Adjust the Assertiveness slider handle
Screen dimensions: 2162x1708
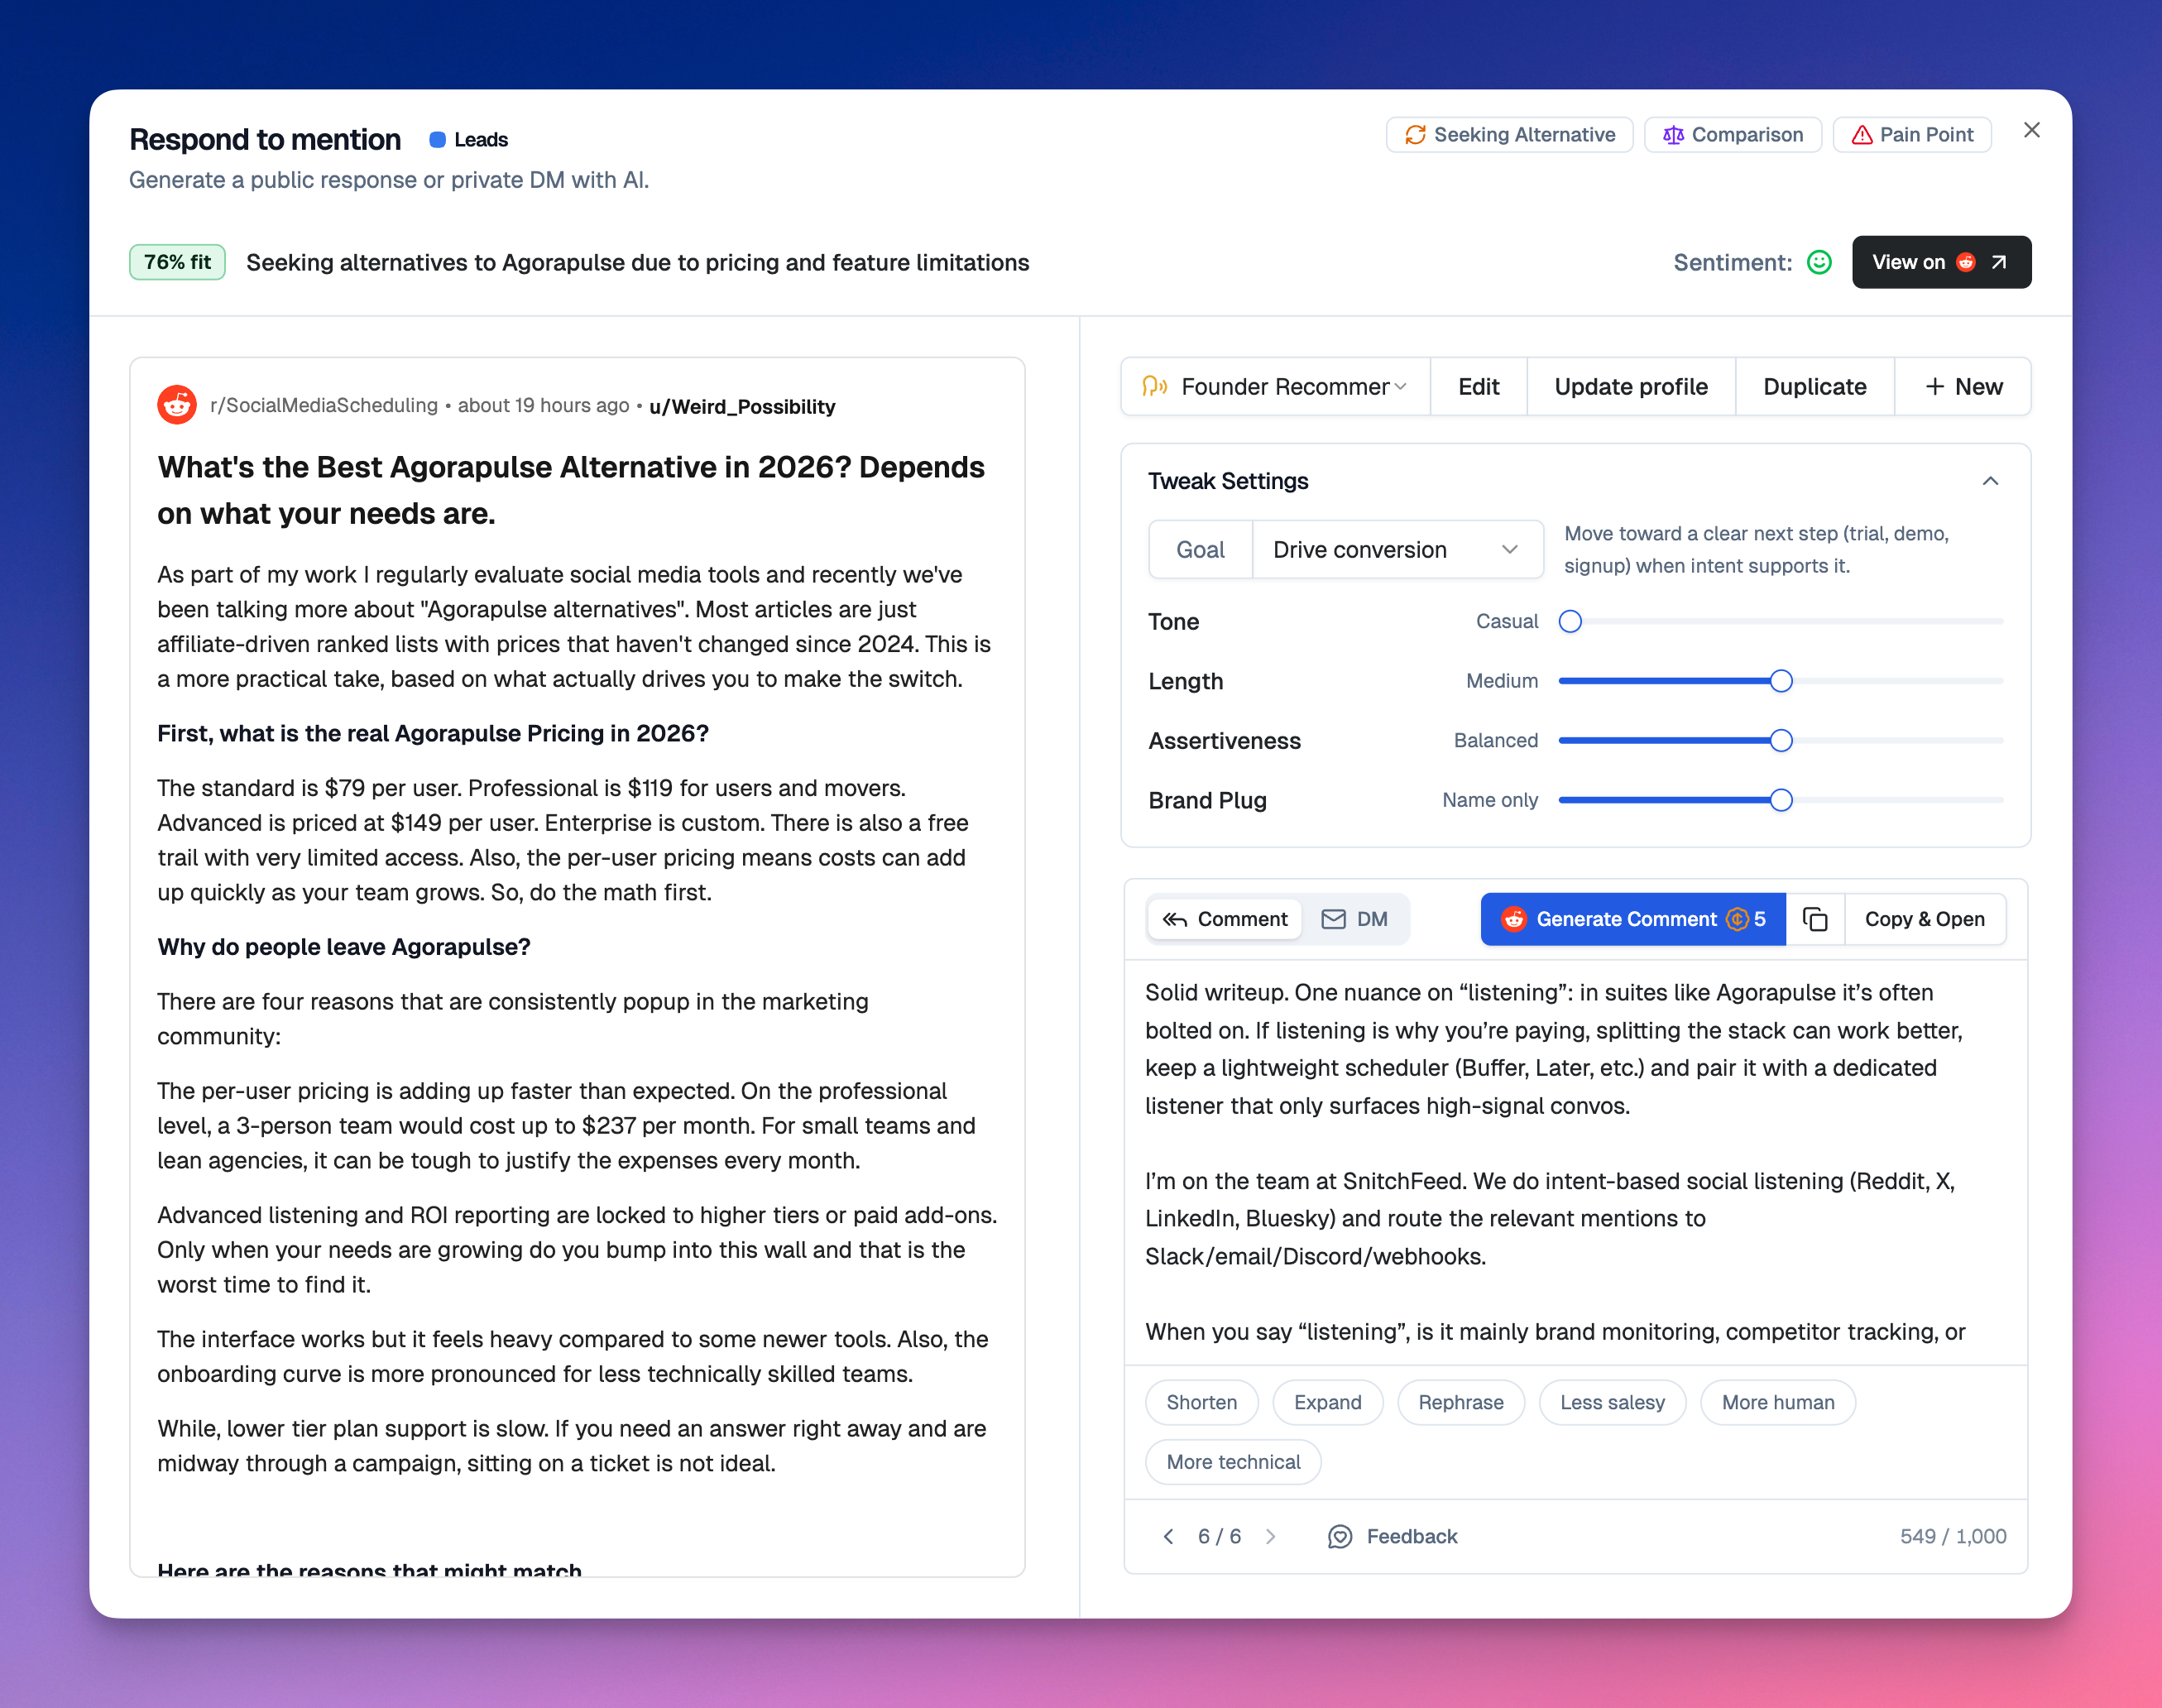pyautogui.click(x=1780, y=740)
